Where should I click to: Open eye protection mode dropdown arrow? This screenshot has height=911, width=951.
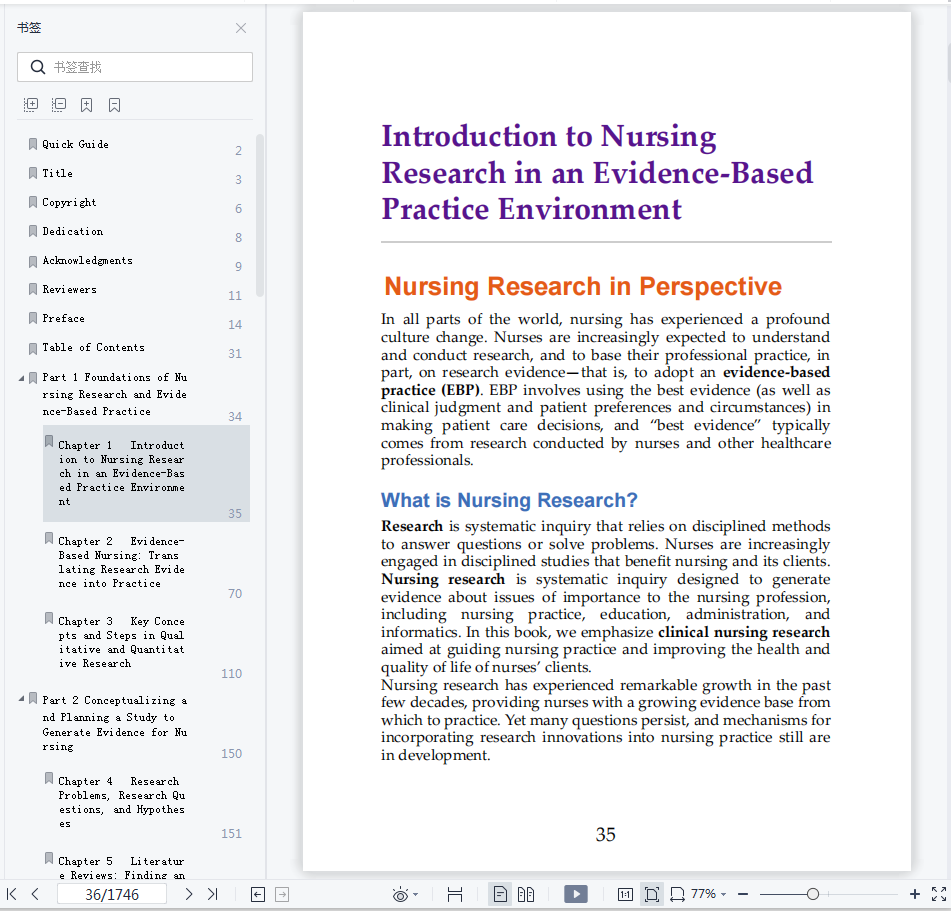click(415, 895)
